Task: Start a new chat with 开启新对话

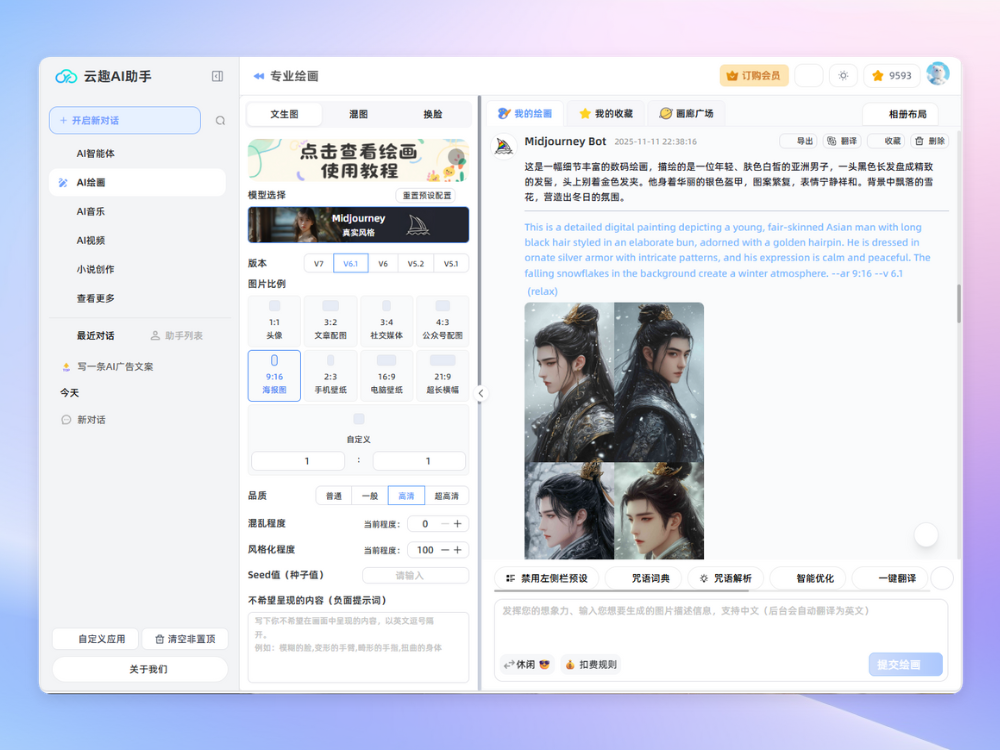Action: [125, 121]
